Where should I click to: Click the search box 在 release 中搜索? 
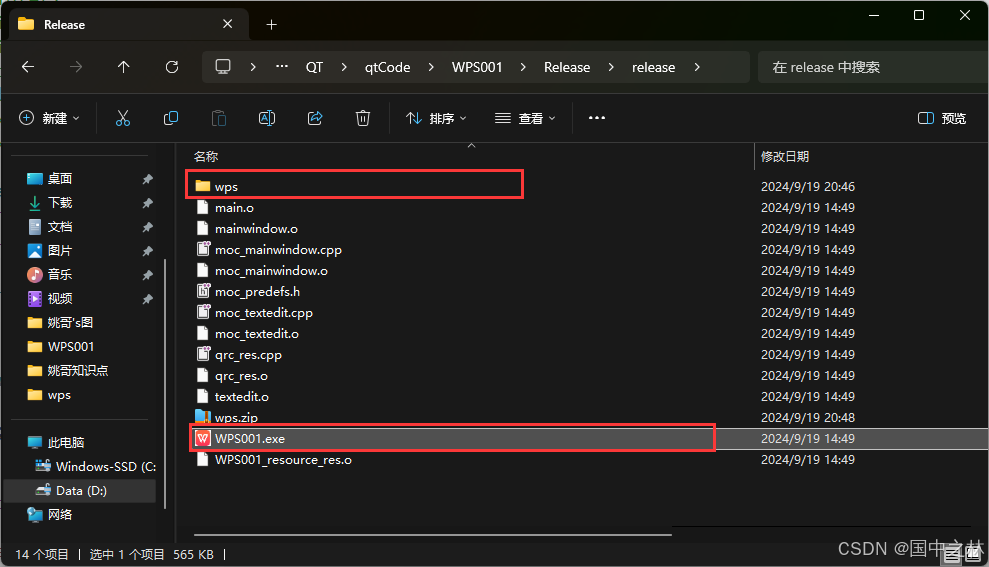click(873, 67)
